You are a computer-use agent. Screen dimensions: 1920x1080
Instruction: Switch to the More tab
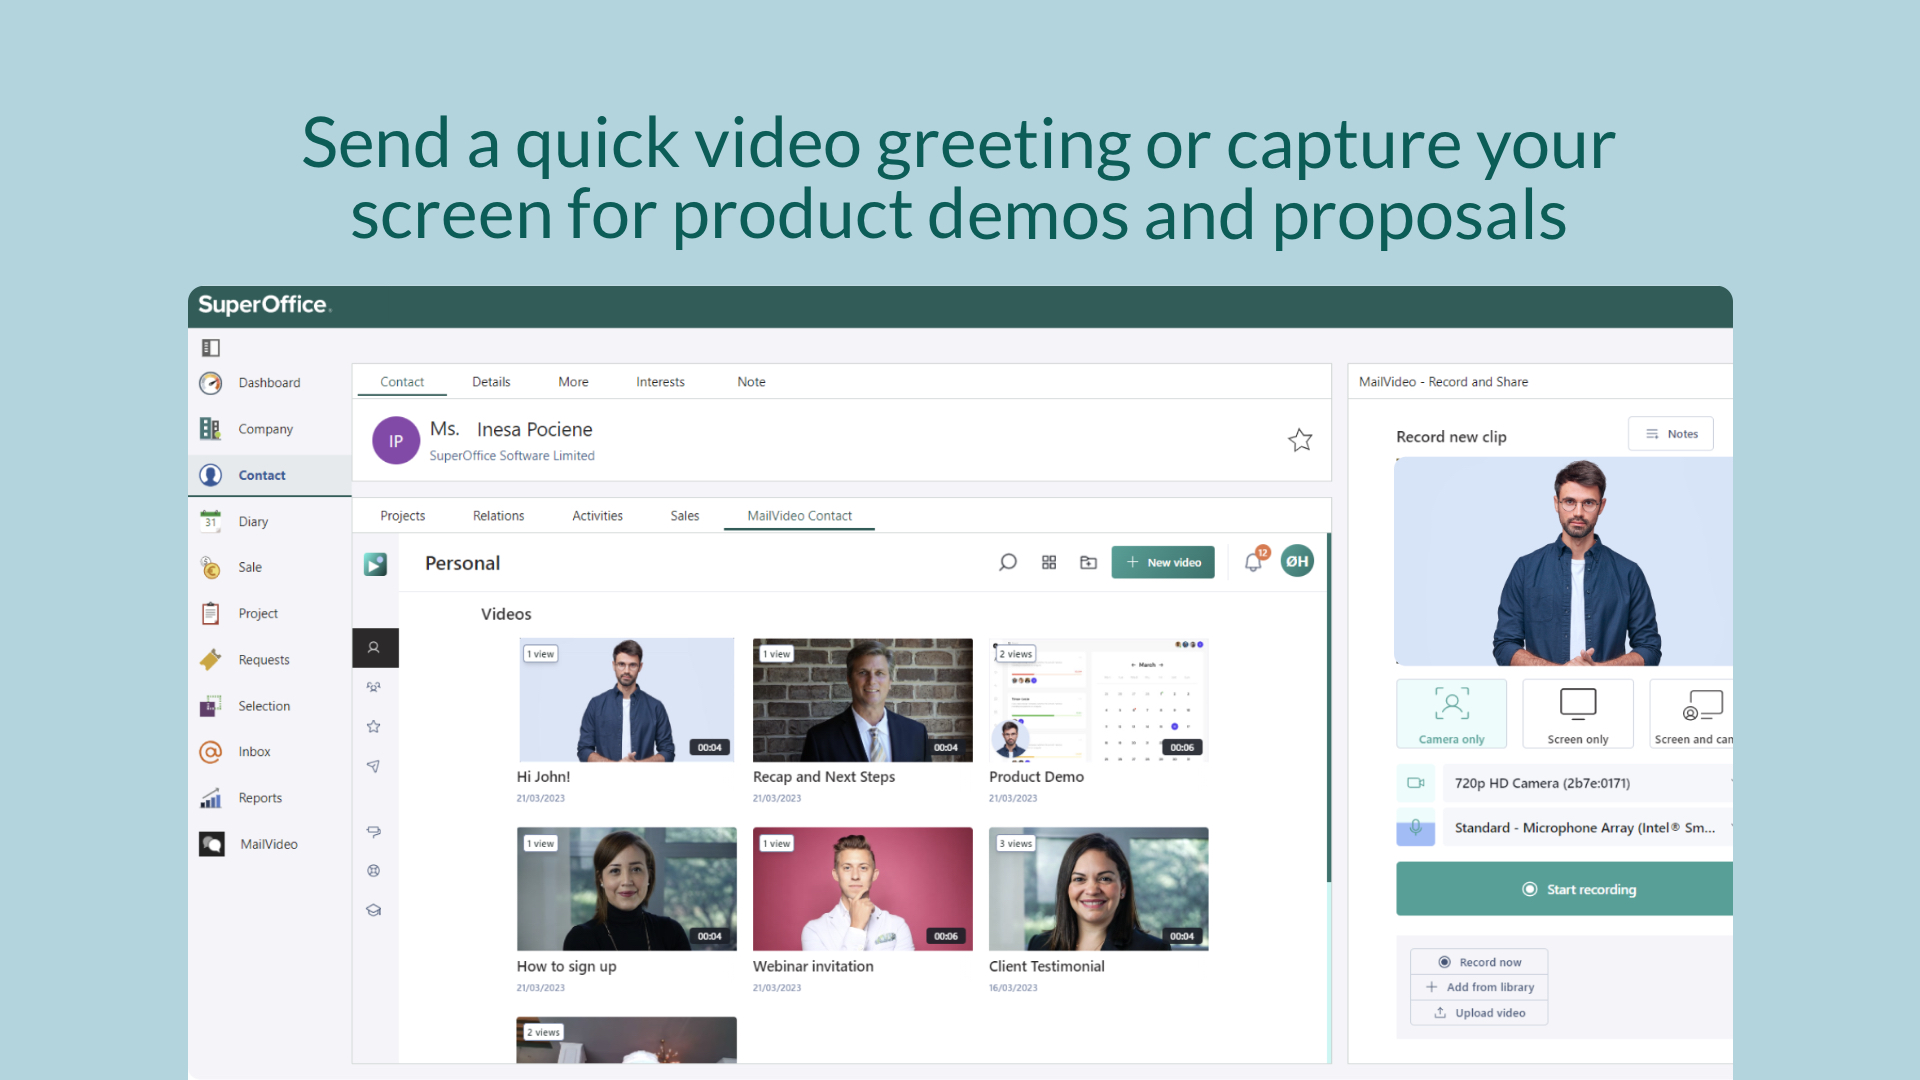[573, 382]
